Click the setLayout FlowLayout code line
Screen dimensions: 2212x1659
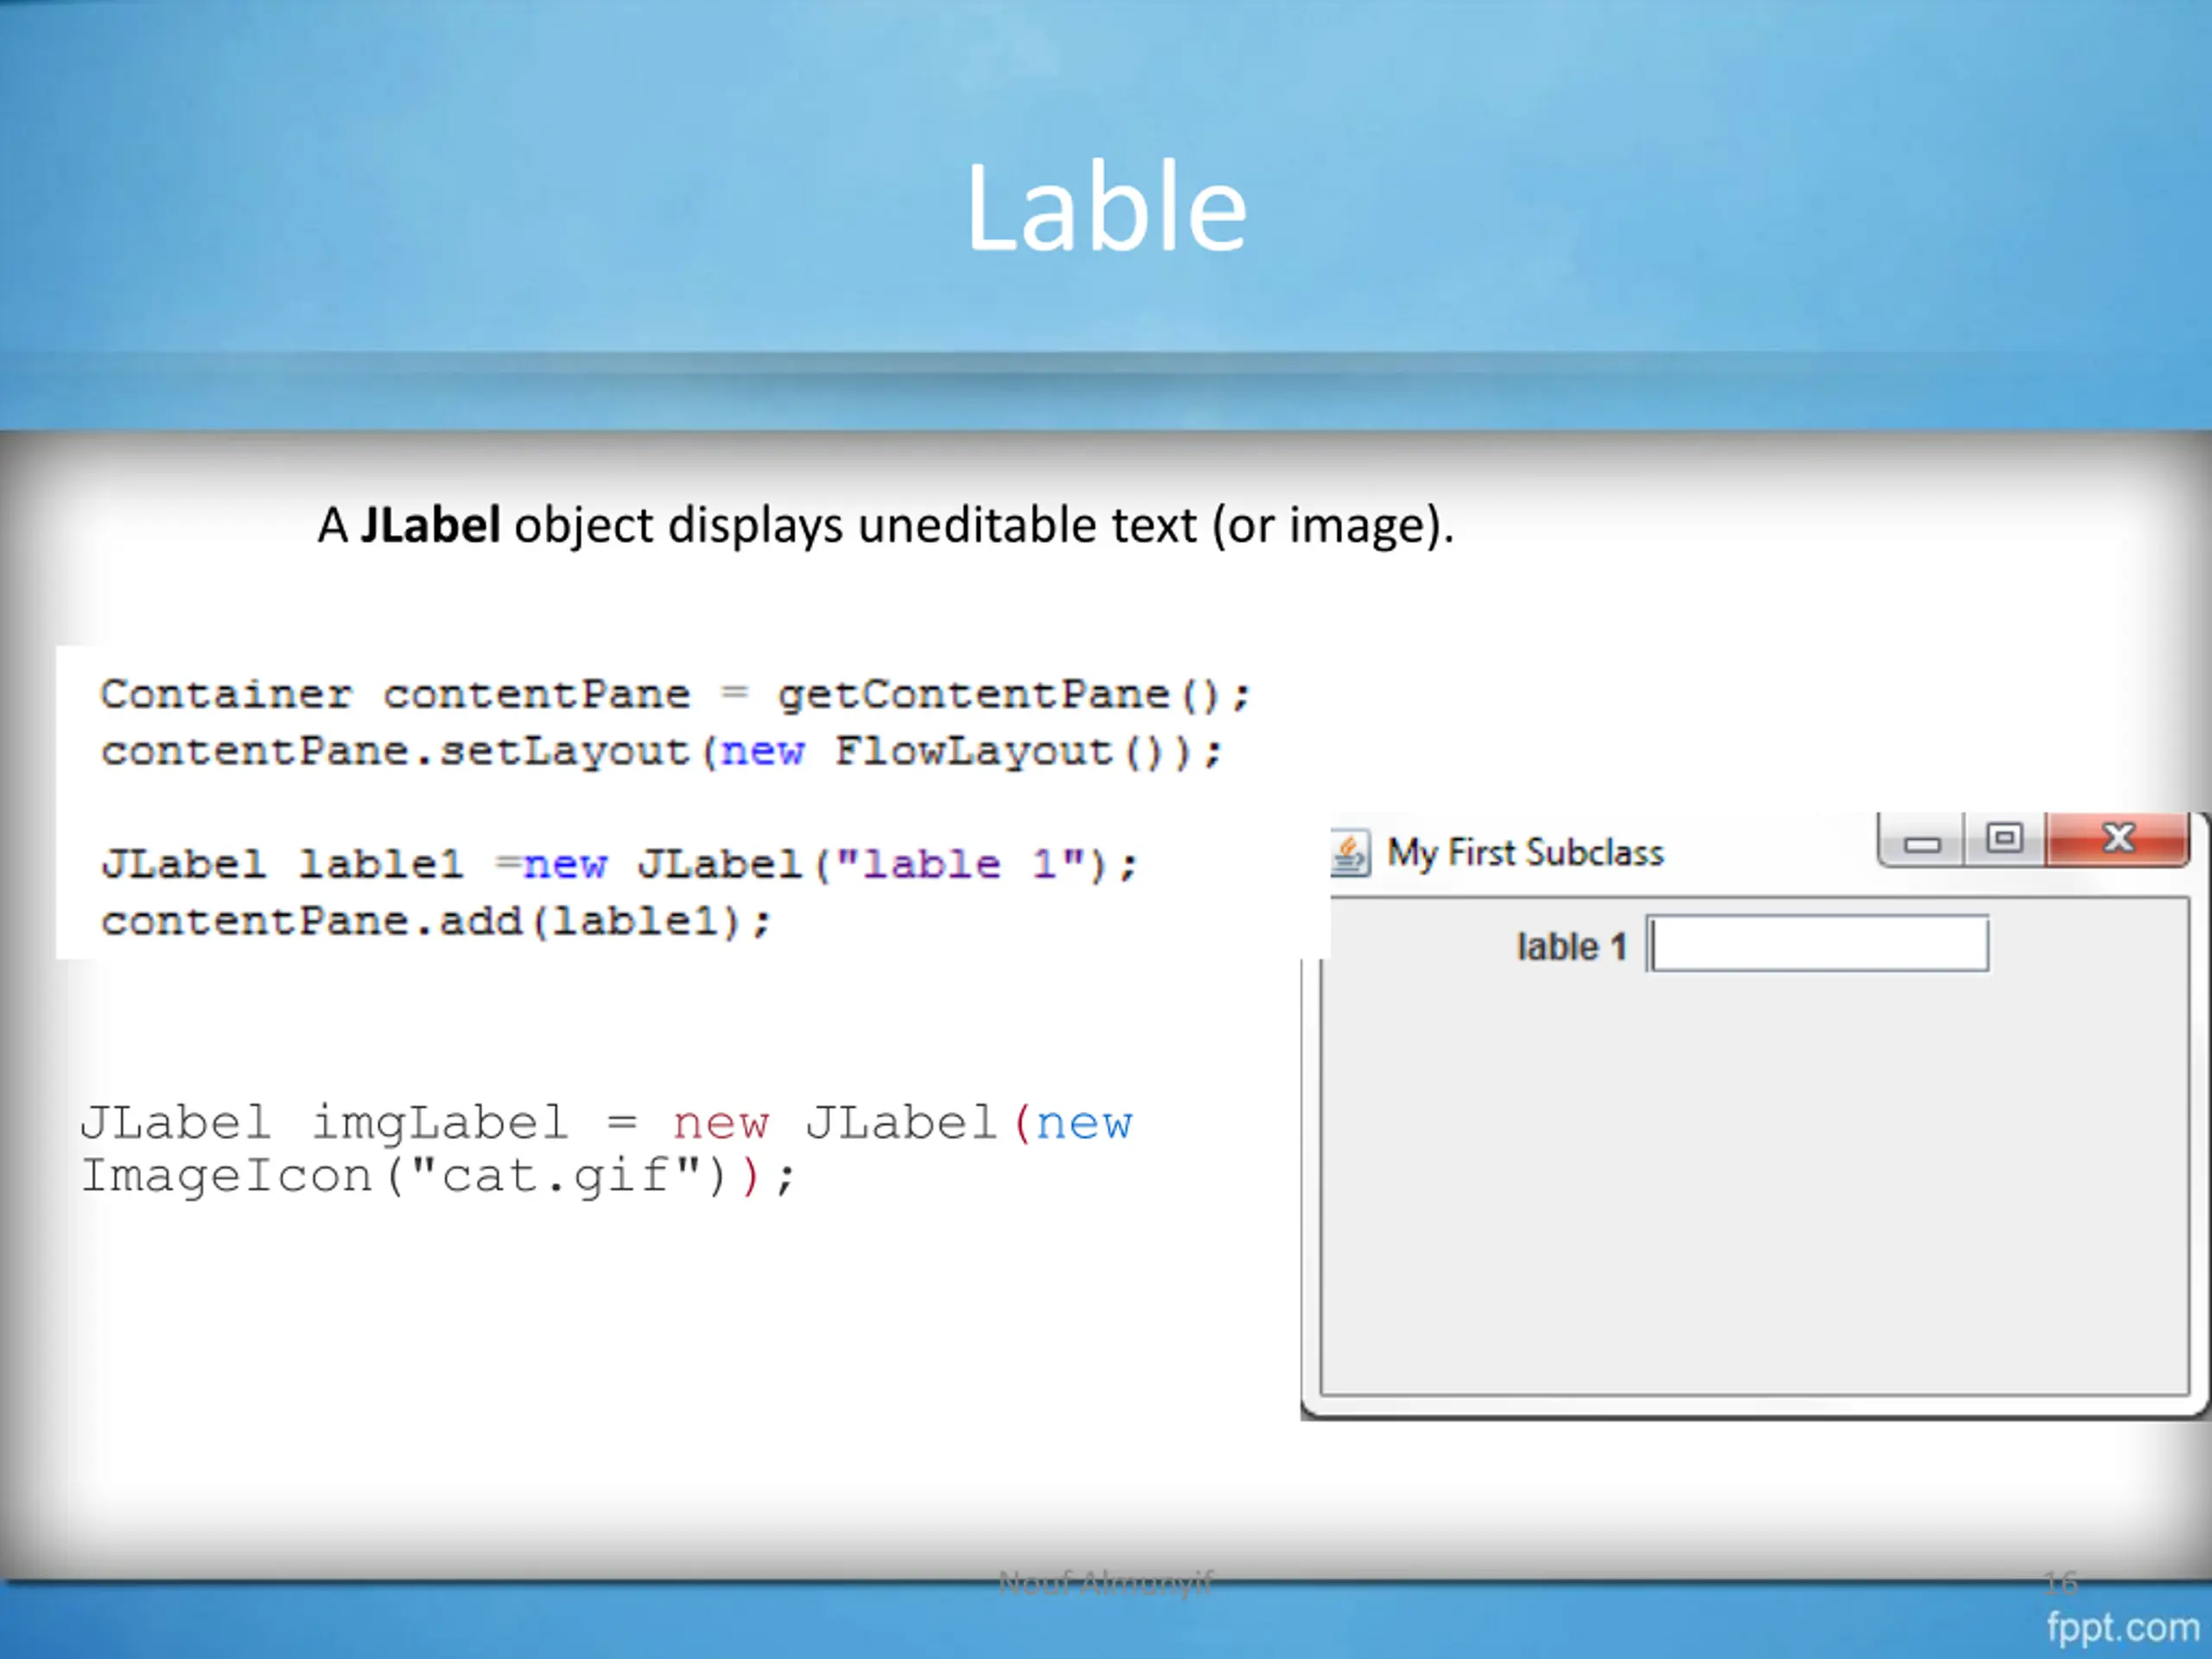[661, 751]
